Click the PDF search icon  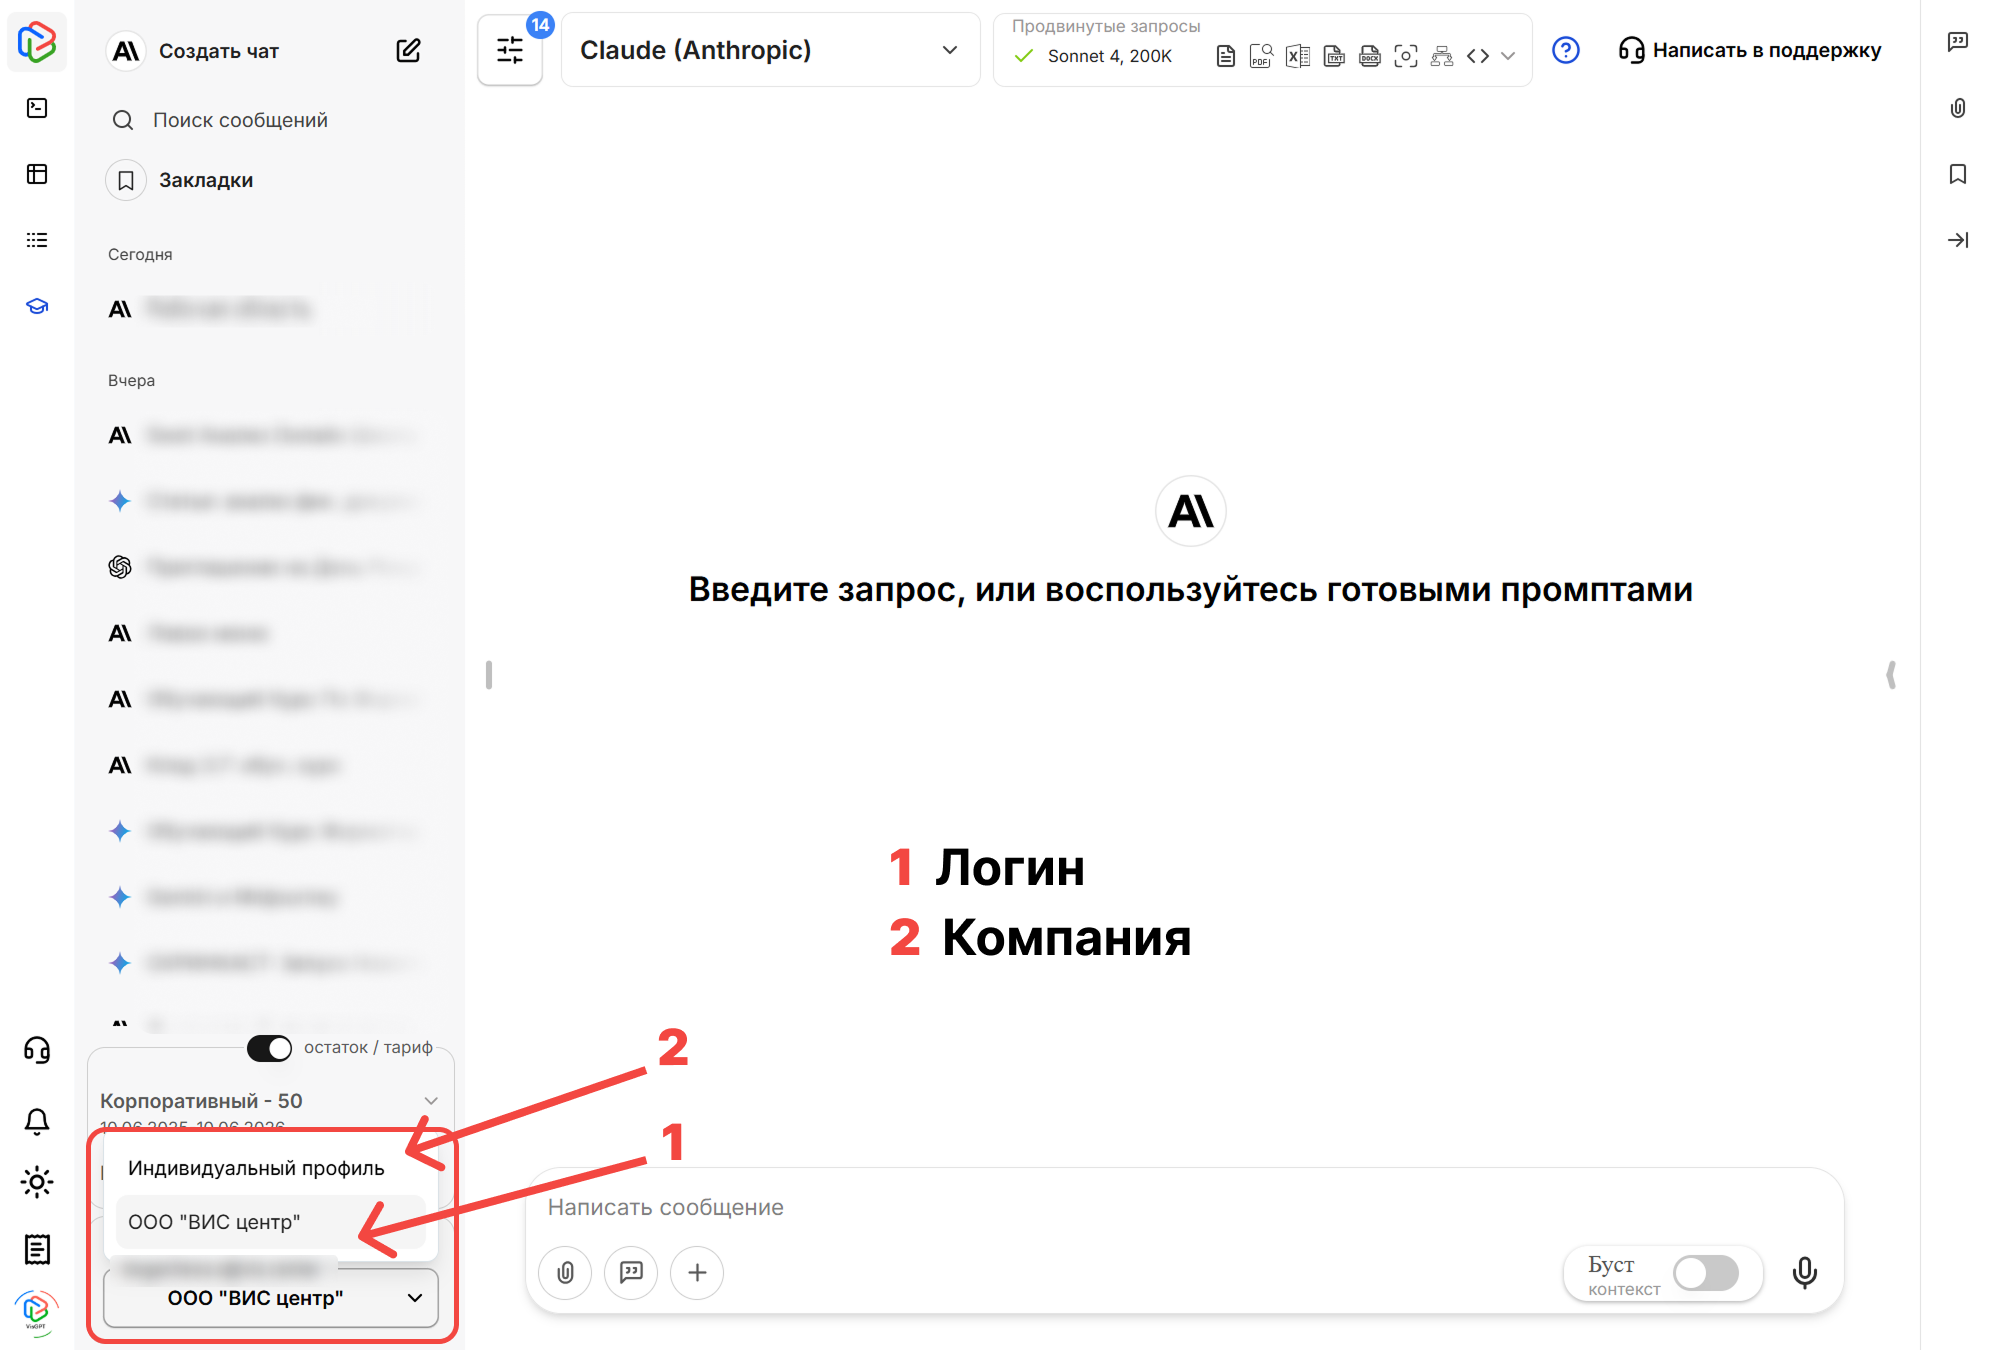pos(1261,56)
